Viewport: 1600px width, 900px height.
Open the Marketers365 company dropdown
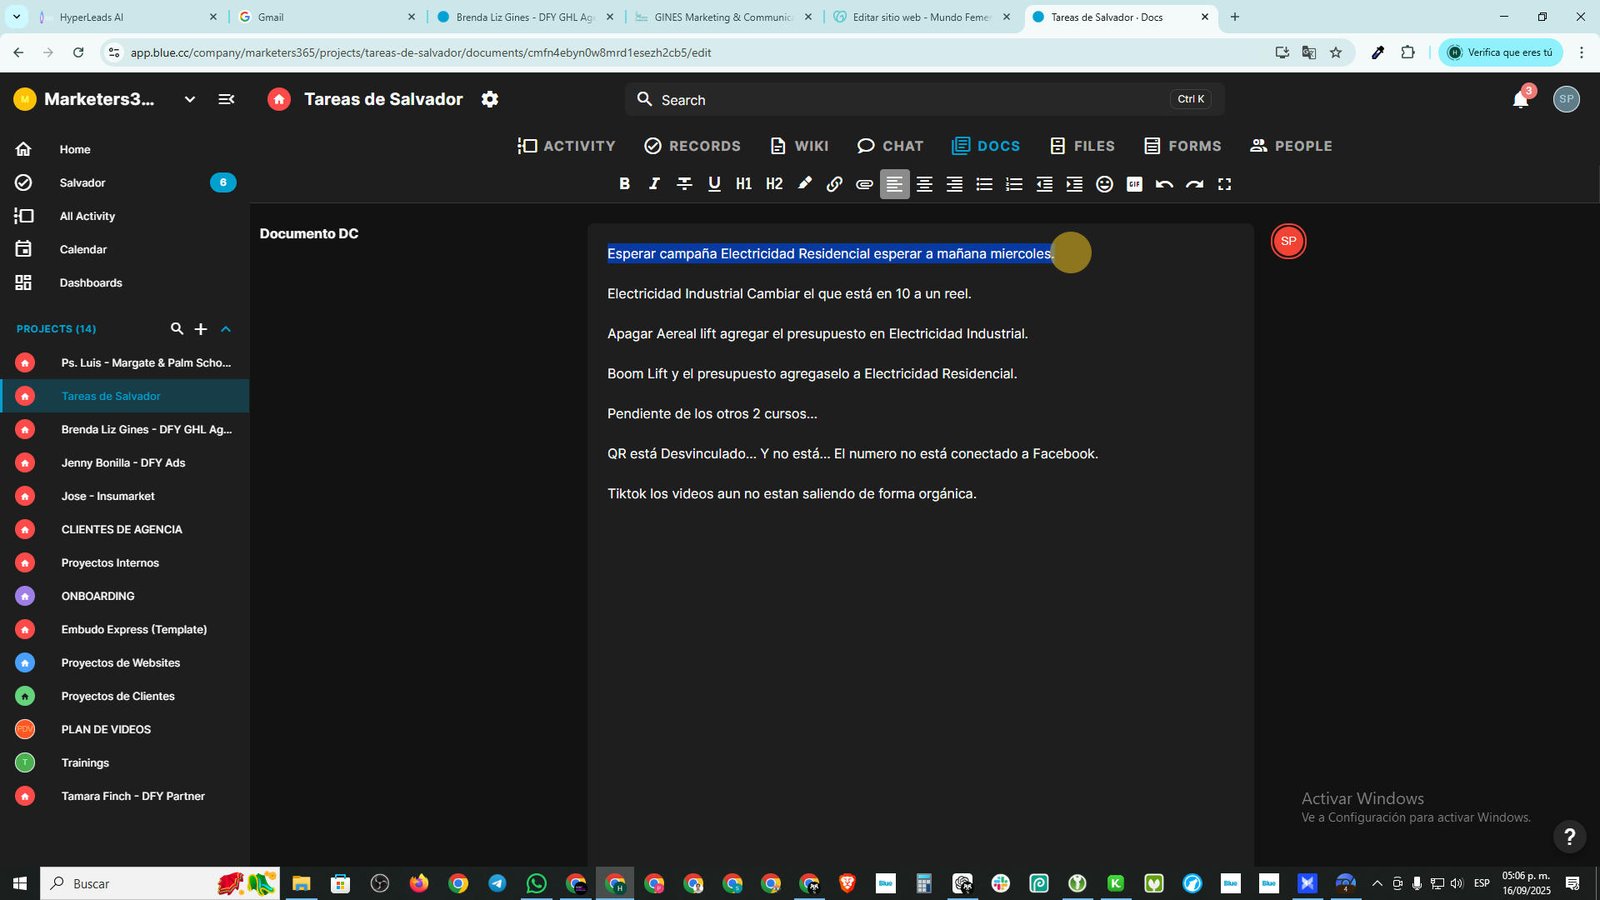(x=190, y=99)
